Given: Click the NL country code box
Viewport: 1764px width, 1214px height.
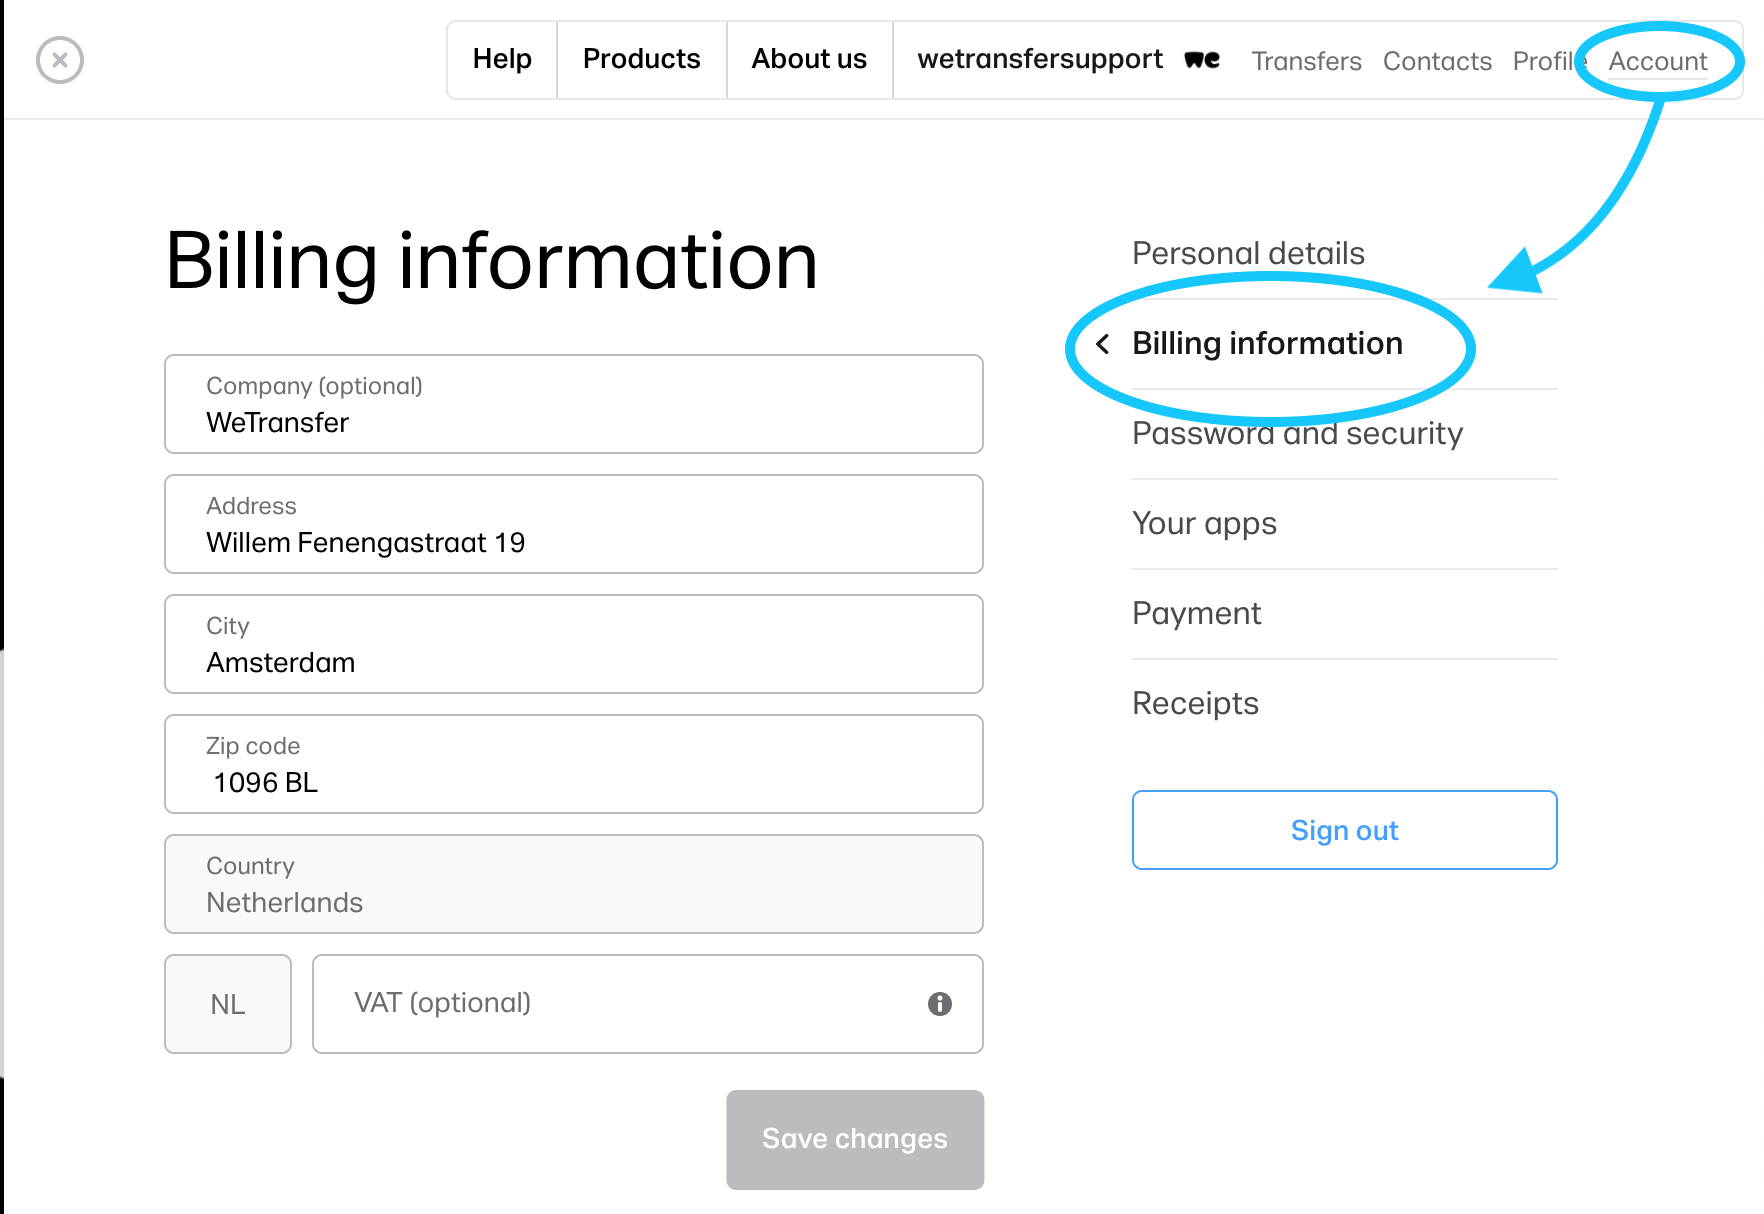Looking at the screenshot, I should coord(228,1004).
